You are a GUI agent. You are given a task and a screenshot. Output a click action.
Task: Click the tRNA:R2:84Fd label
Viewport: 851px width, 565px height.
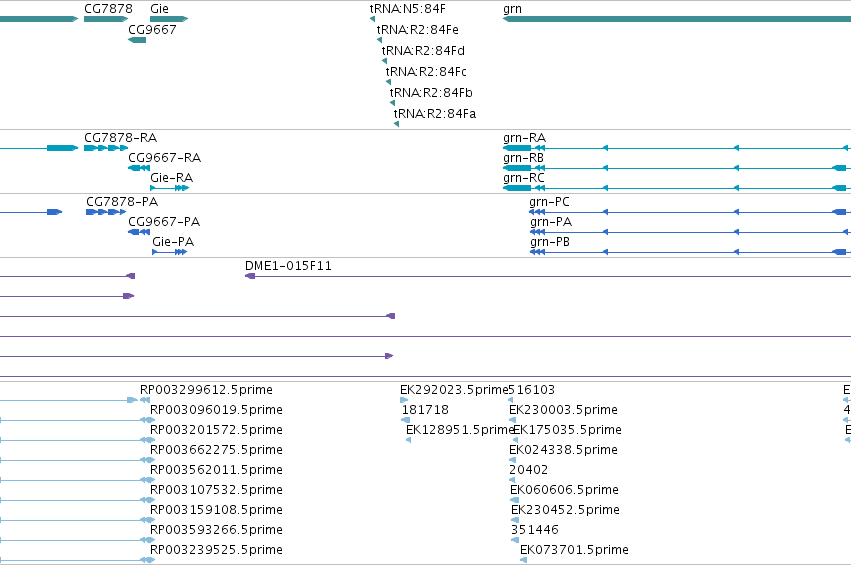[423, 50]
